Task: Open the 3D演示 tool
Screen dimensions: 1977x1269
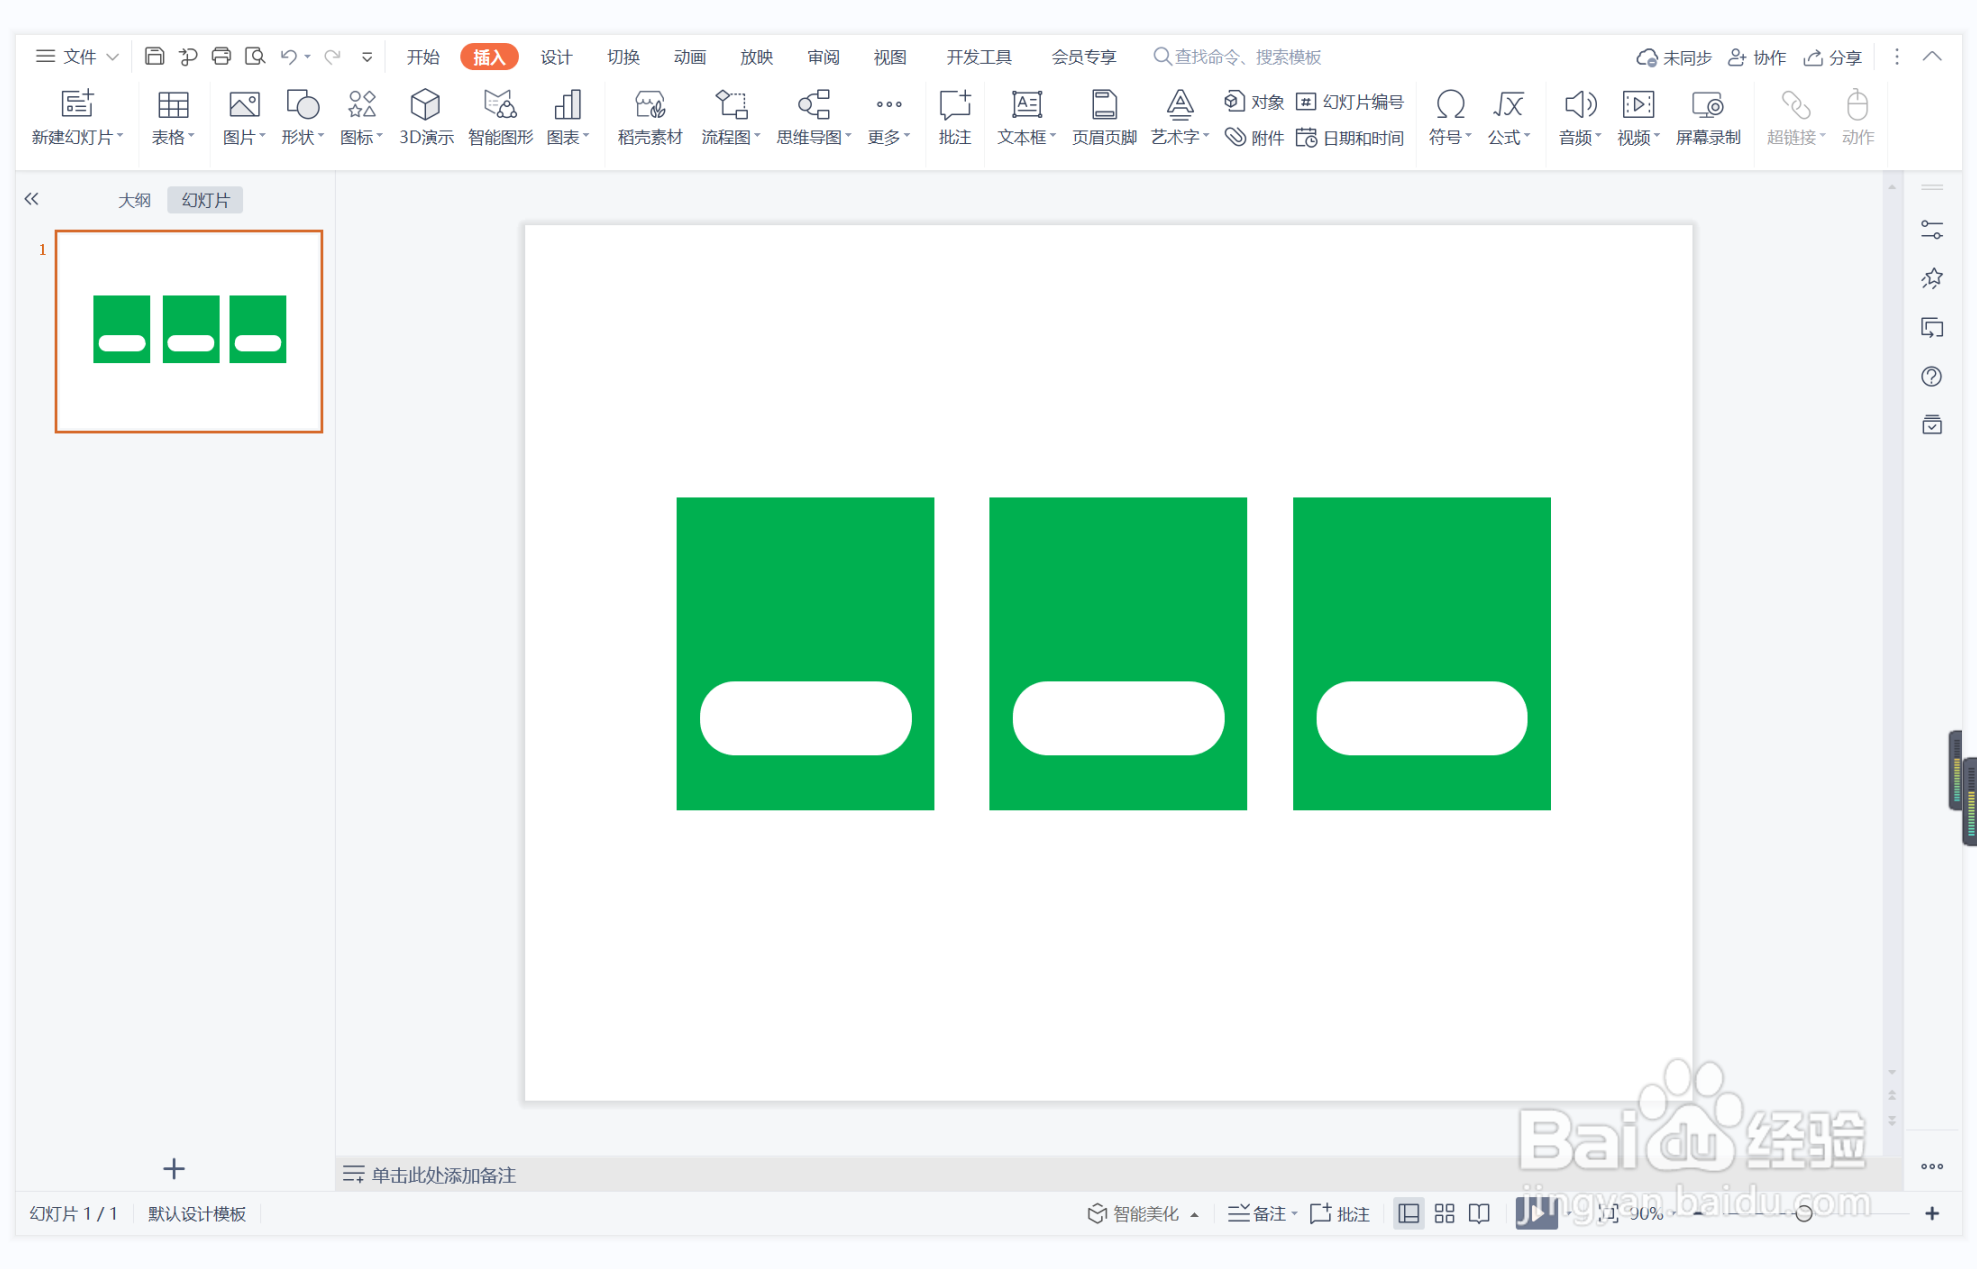Action: [426, 117]
